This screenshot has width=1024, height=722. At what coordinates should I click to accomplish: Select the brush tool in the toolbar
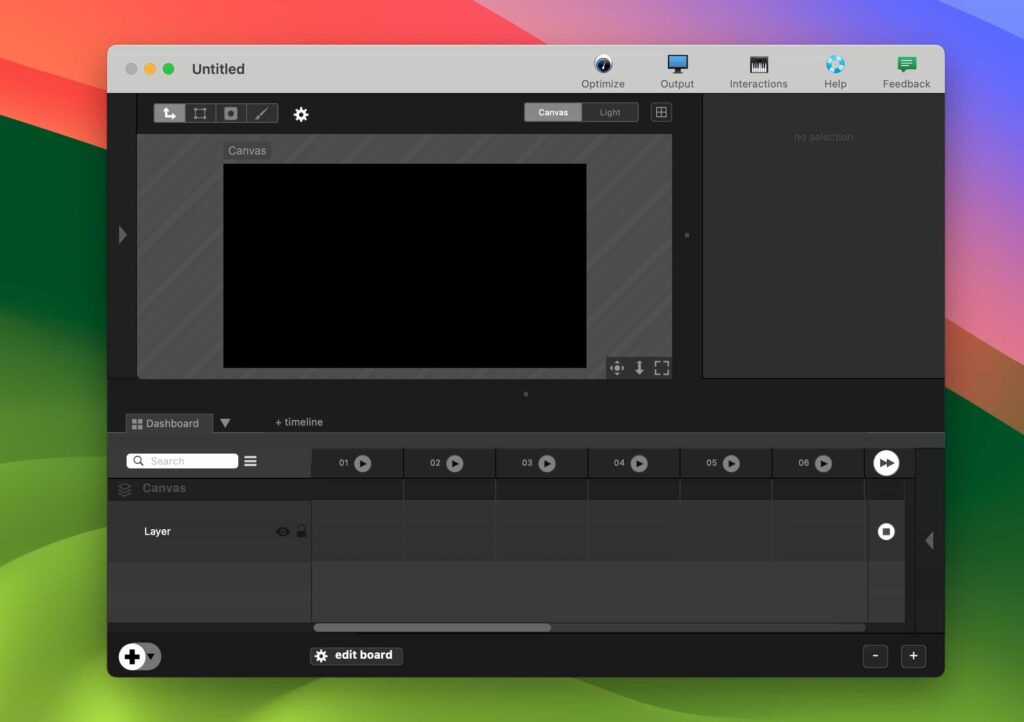261,113
